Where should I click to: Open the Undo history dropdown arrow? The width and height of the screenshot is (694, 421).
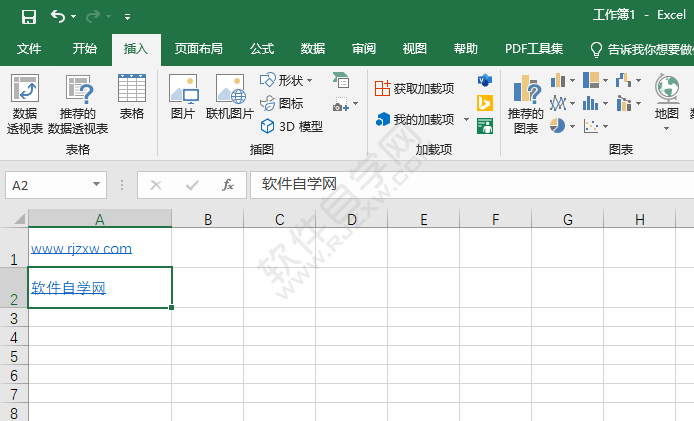pyautogui.click(x=73, y=17)
